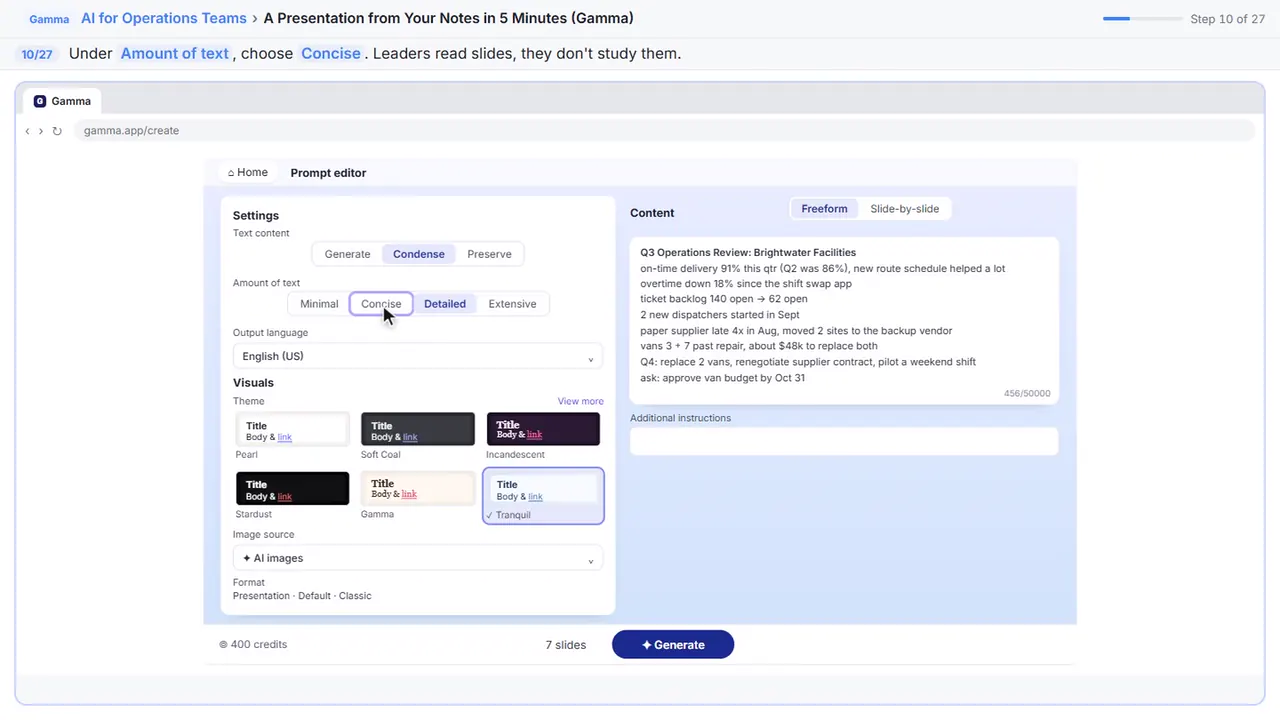The image size is (1280, 720).
Task: Click the browser back arrow
Action: 28,131
